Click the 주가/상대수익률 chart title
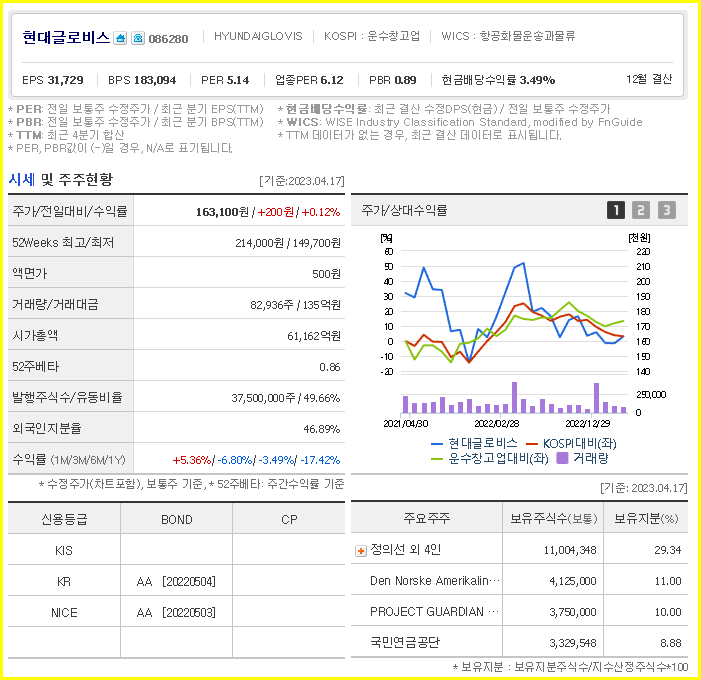Viewport: 701px width, 680px height. coord(404,210)
